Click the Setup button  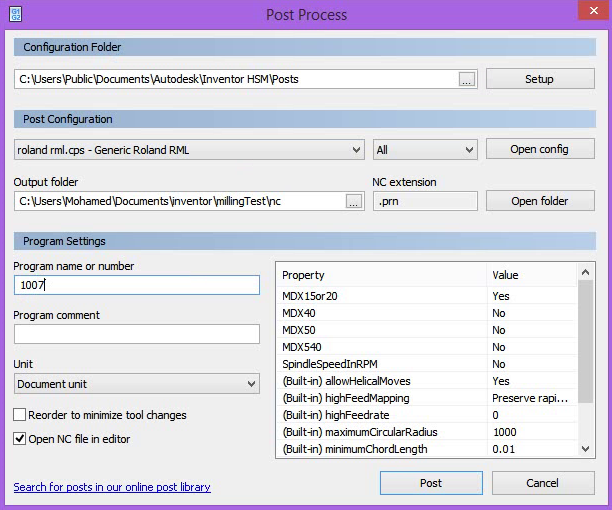coord(540,79)
